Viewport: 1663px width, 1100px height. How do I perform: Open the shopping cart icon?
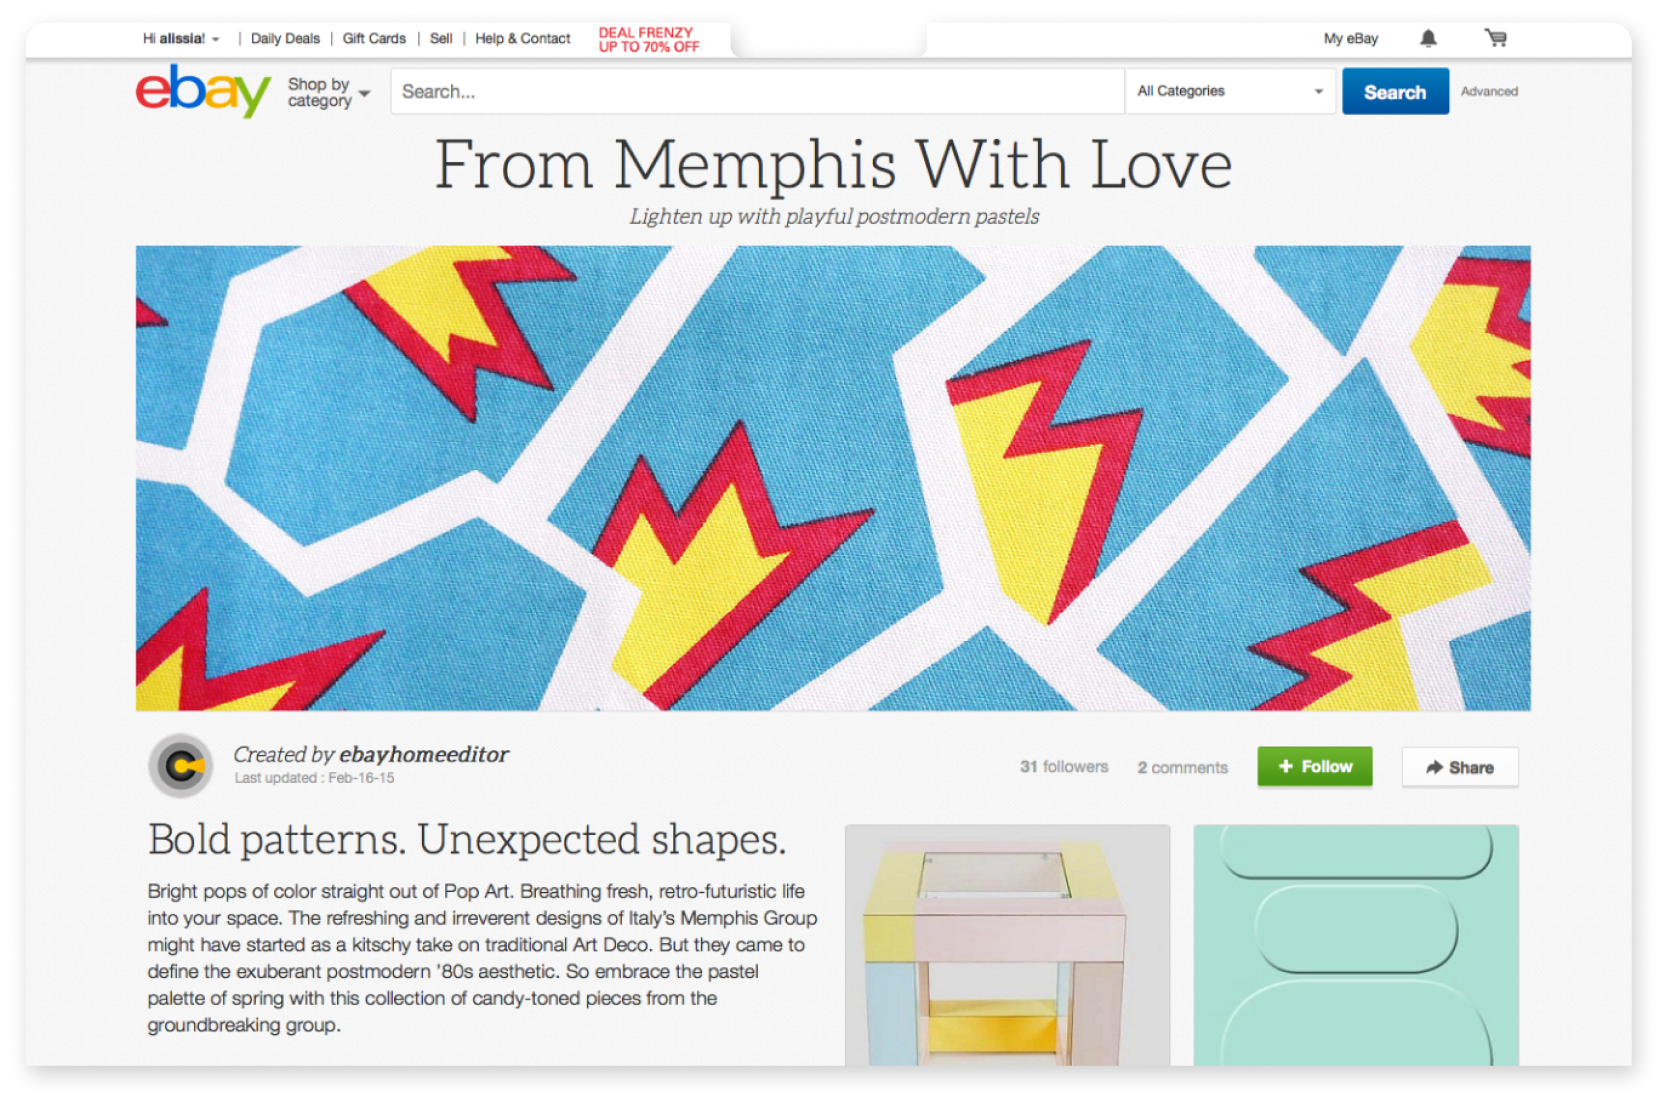(x=1496, y=38)
